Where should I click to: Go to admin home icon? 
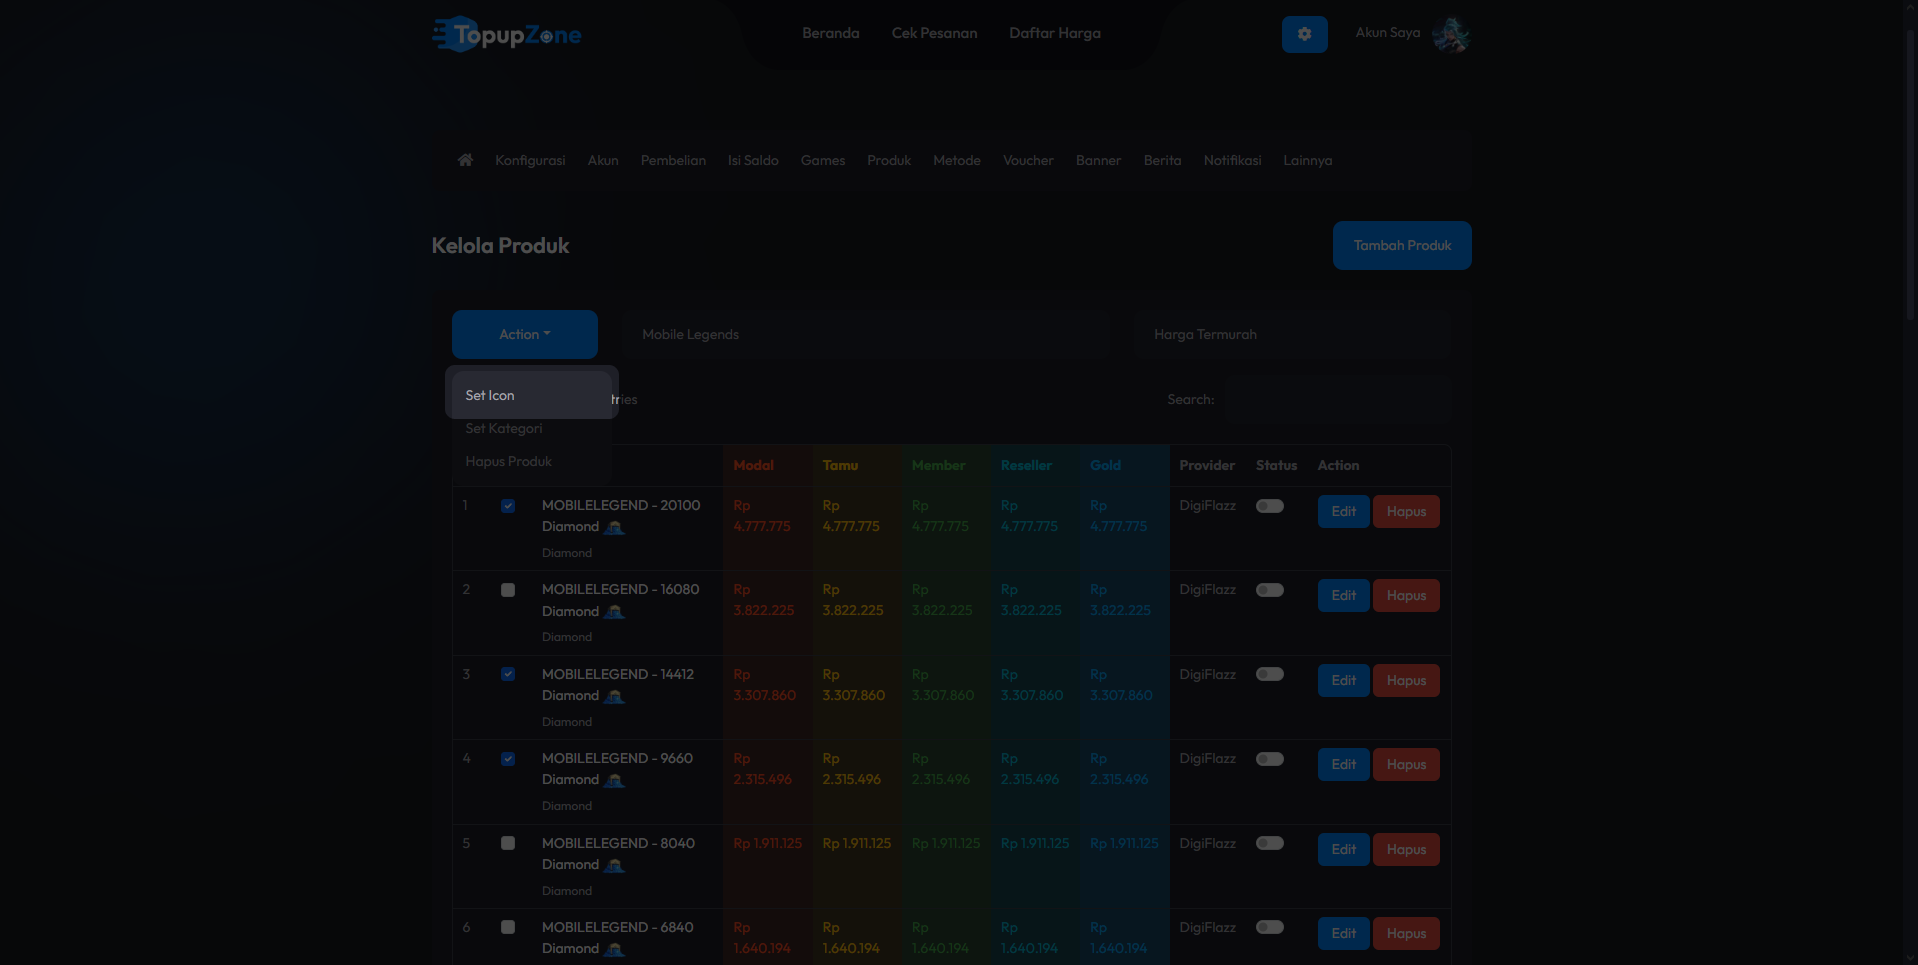click(x=465, y=160)
